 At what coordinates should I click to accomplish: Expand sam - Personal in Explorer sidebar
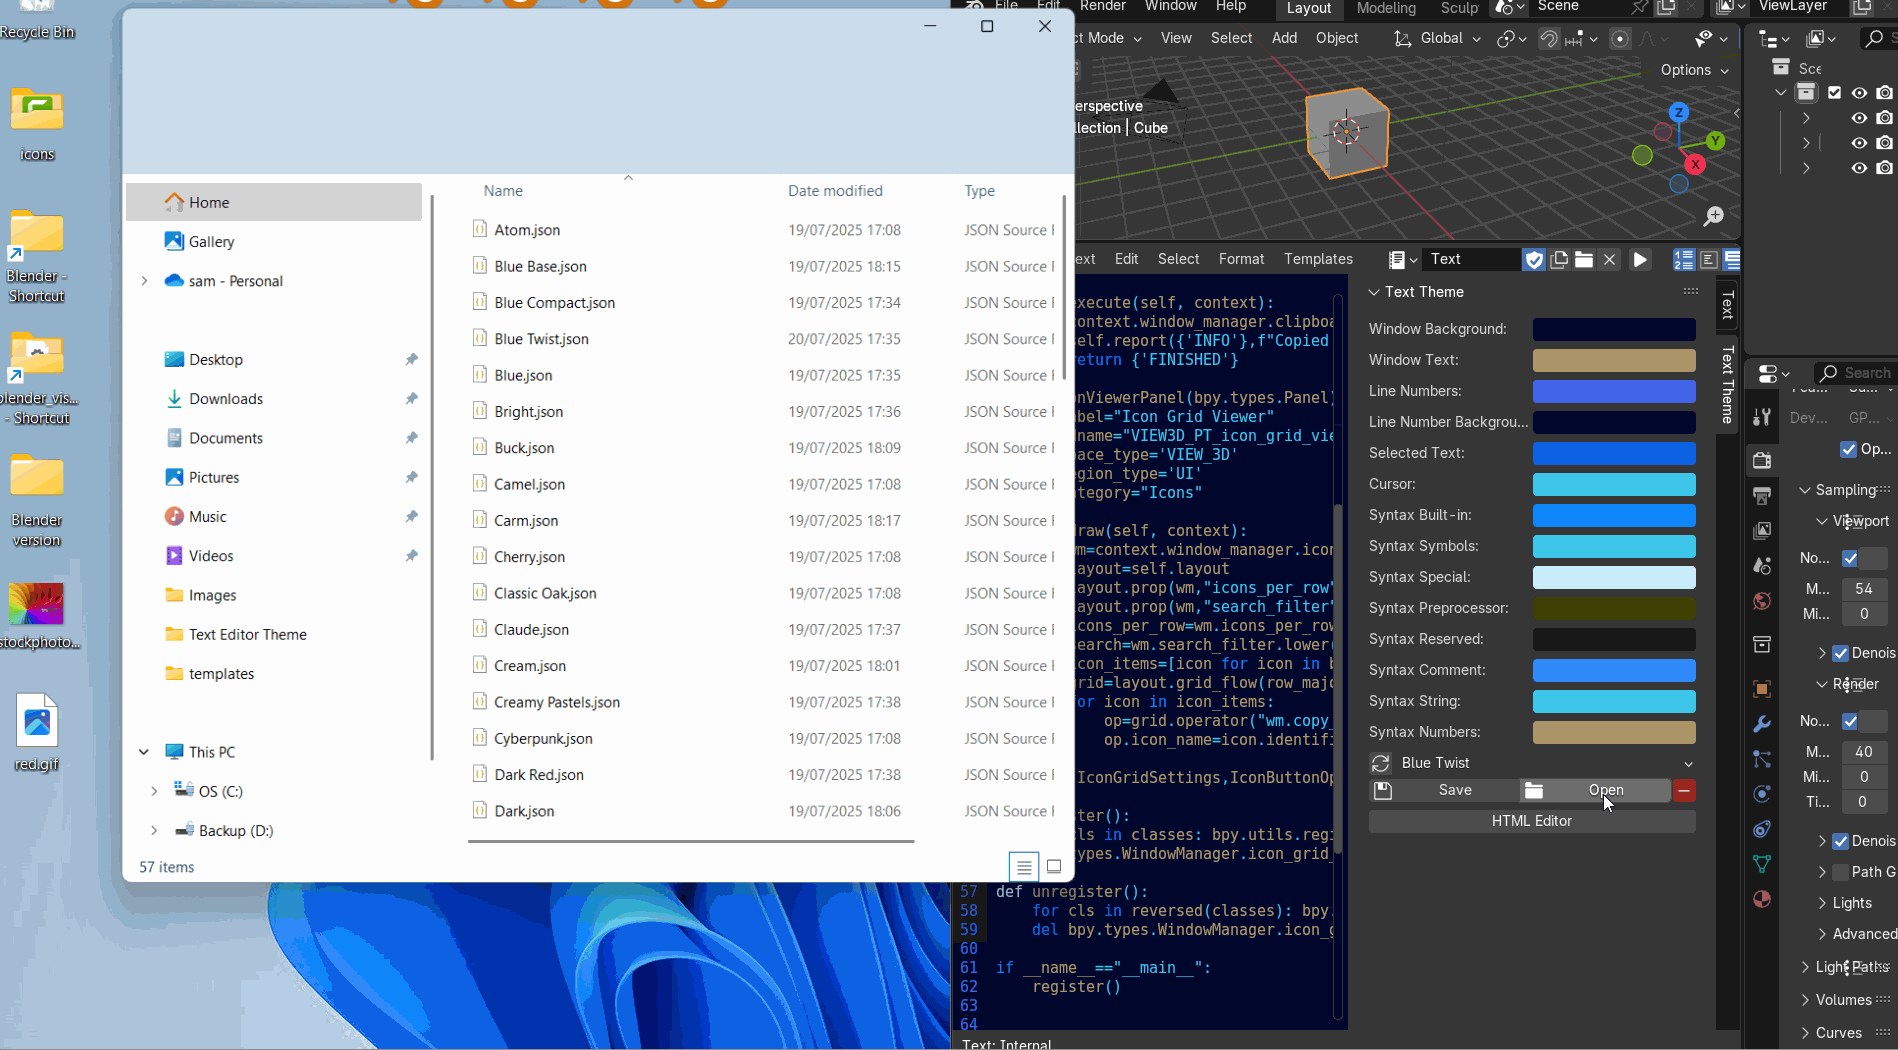tap(144, 281)
